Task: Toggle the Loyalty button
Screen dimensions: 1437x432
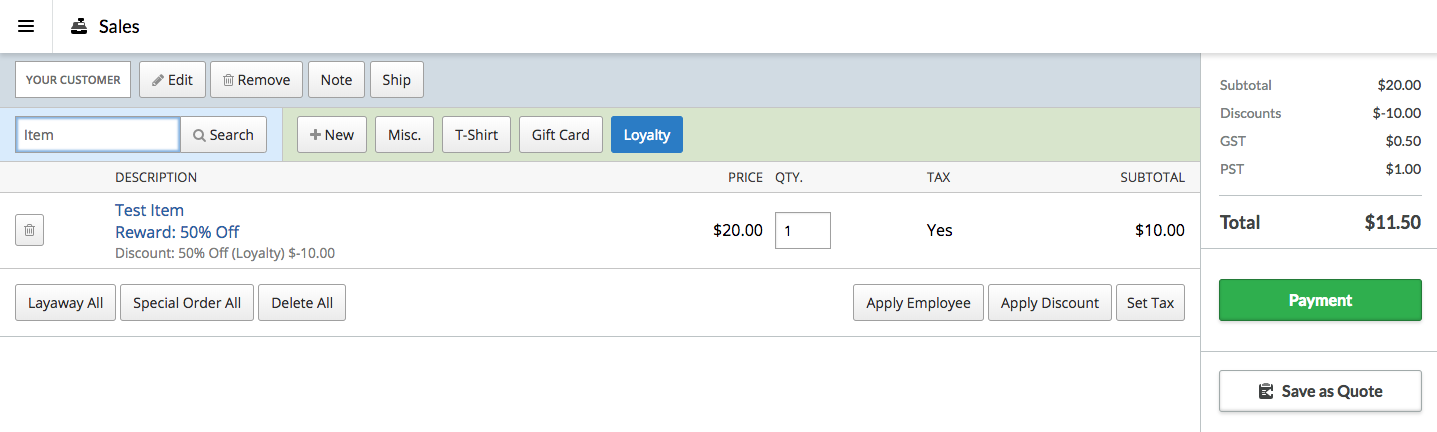Action: (647, 135)
